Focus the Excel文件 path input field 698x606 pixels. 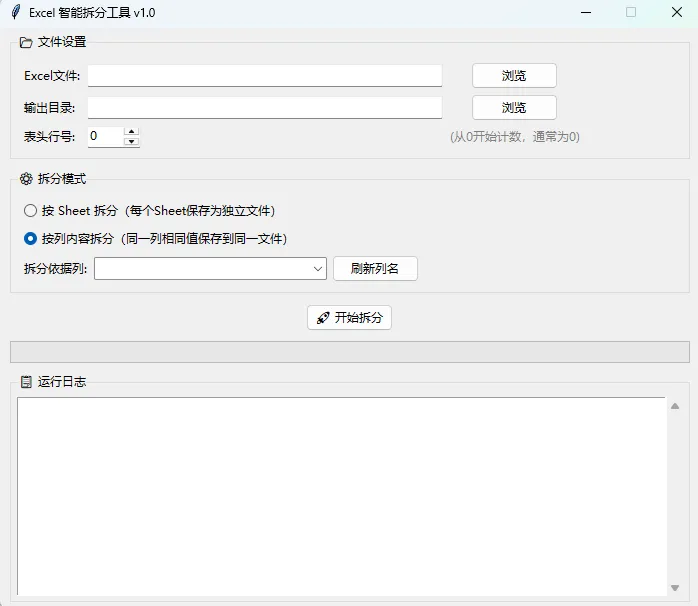coord(265,76)
